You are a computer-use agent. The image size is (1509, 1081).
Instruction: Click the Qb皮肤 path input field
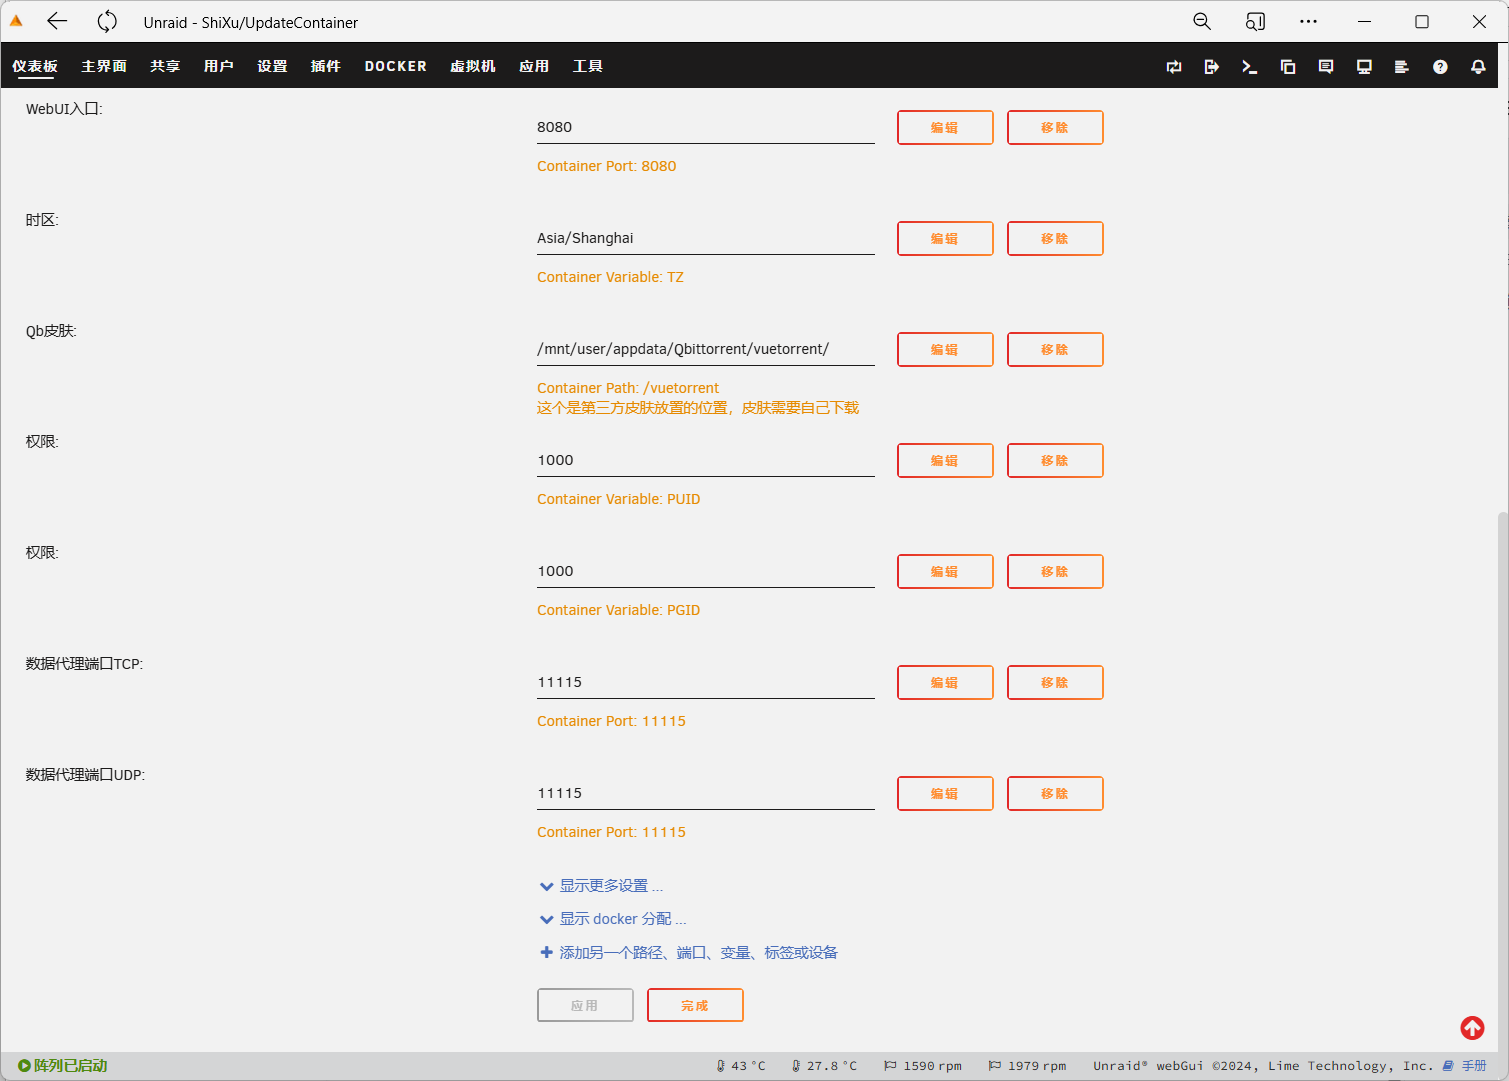(705, 349)
